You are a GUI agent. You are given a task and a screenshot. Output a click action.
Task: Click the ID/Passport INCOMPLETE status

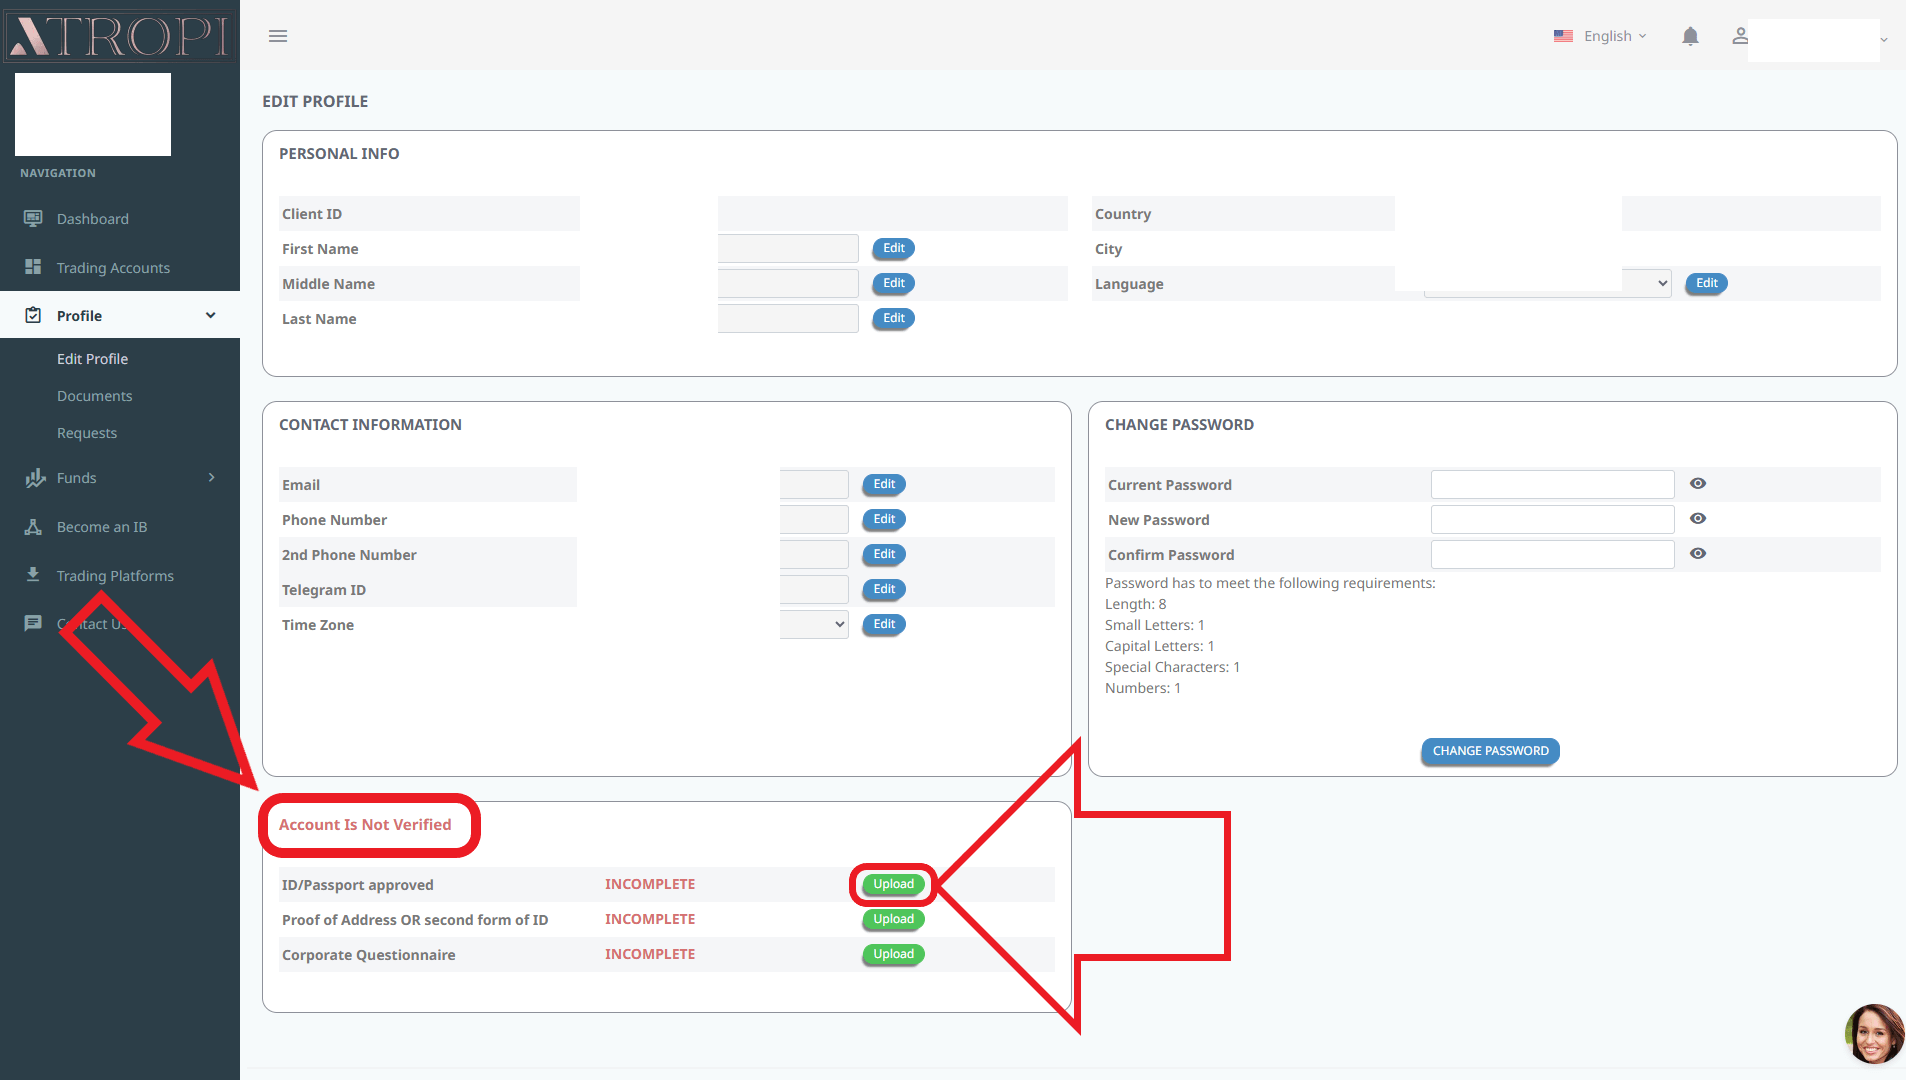tap(650, 884)
